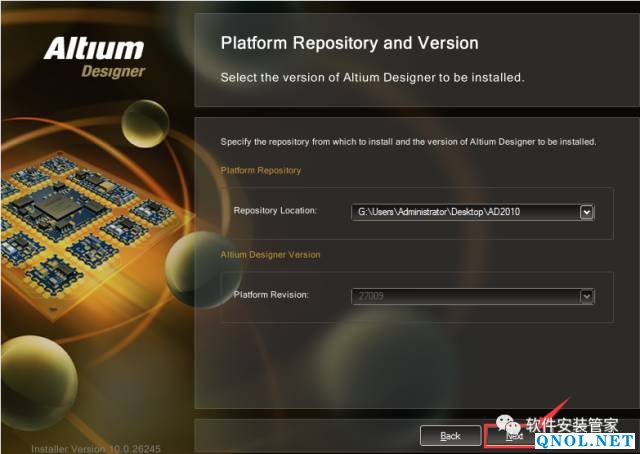Click the 软件安装管家 watermark text
Viewport: 640px width, 454px height.
[572, 424]
